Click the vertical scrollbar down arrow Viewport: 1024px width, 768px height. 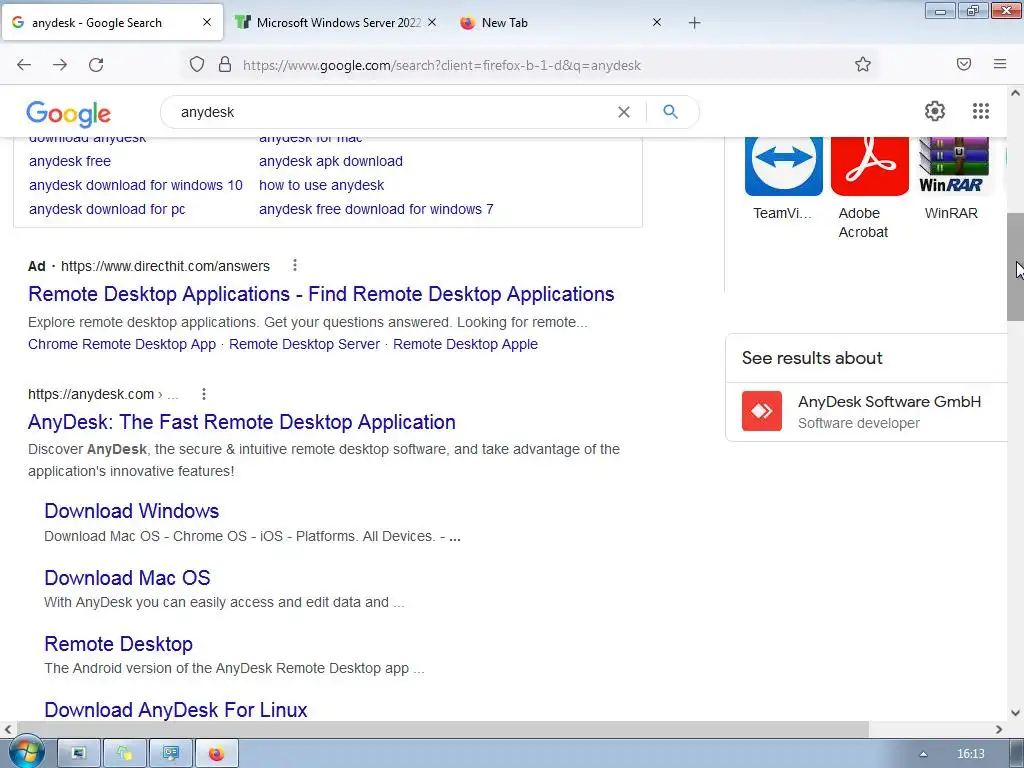[x=1016, y=713]
